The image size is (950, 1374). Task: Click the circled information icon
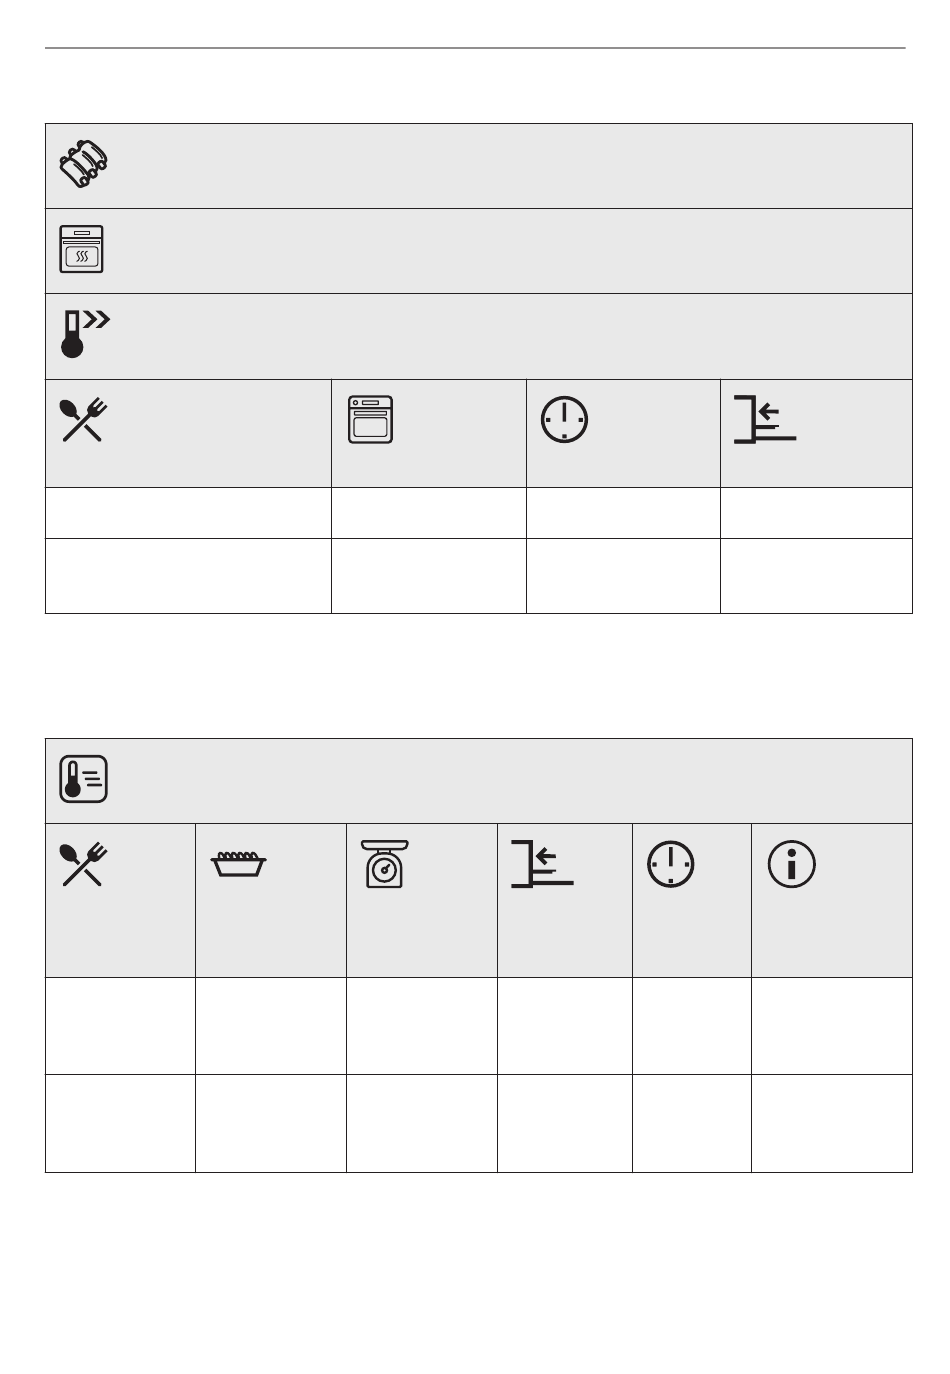pos(791,864)
